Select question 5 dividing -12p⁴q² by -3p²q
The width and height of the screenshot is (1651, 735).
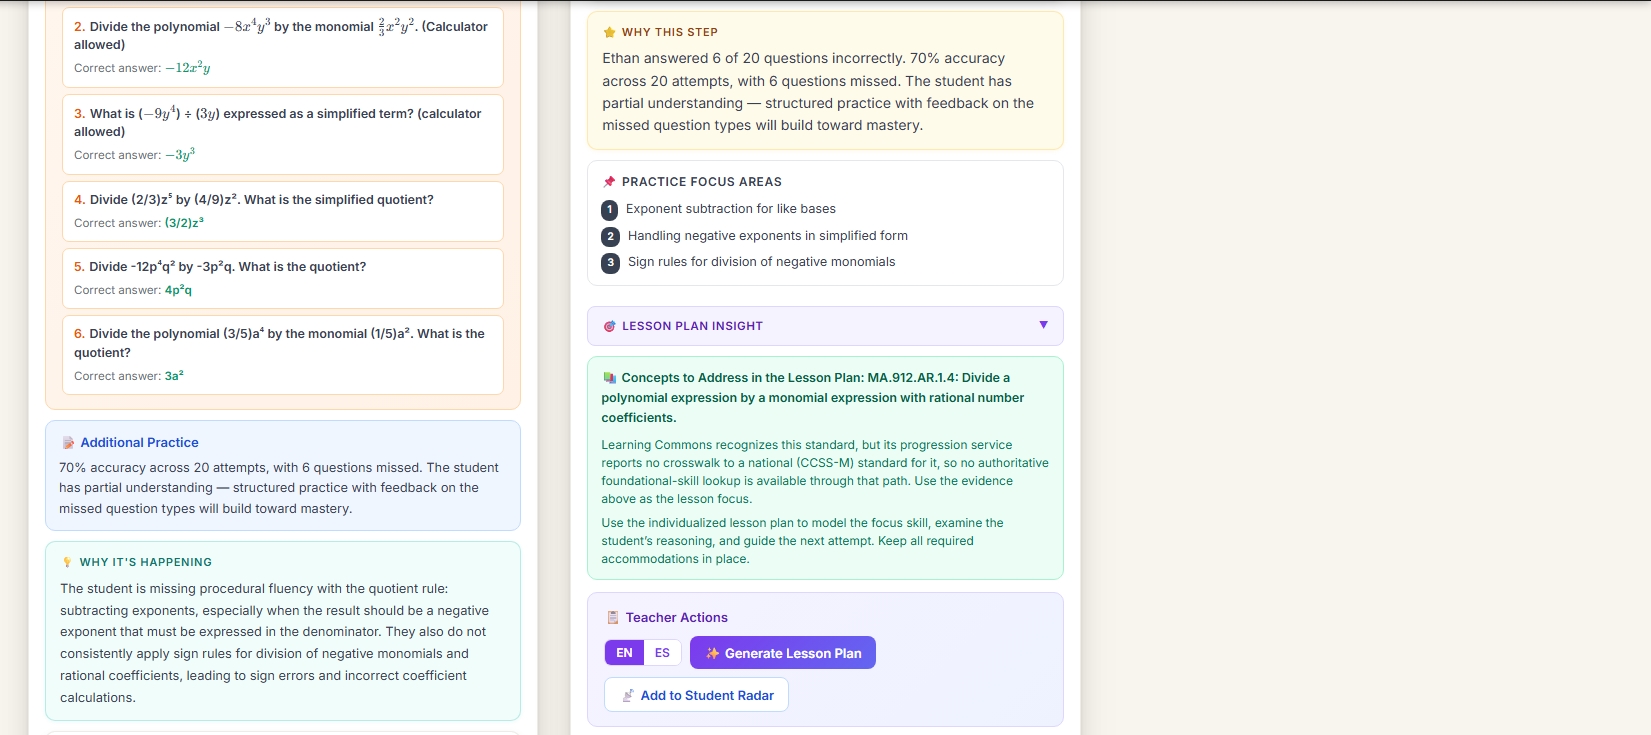point(282,278)
